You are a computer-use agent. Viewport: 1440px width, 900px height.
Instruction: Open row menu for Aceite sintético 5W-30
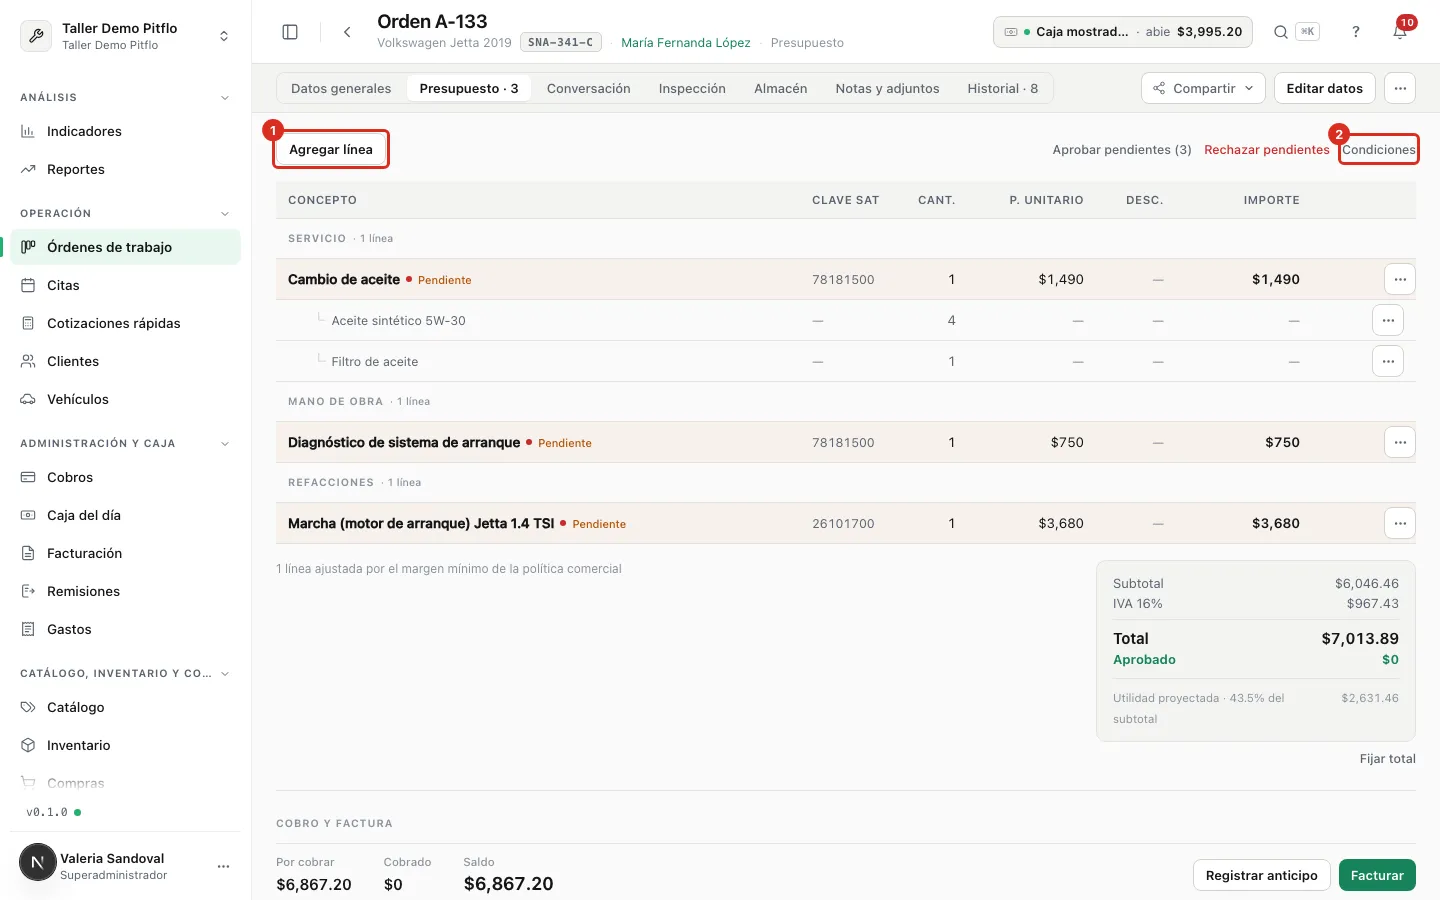1388,320
